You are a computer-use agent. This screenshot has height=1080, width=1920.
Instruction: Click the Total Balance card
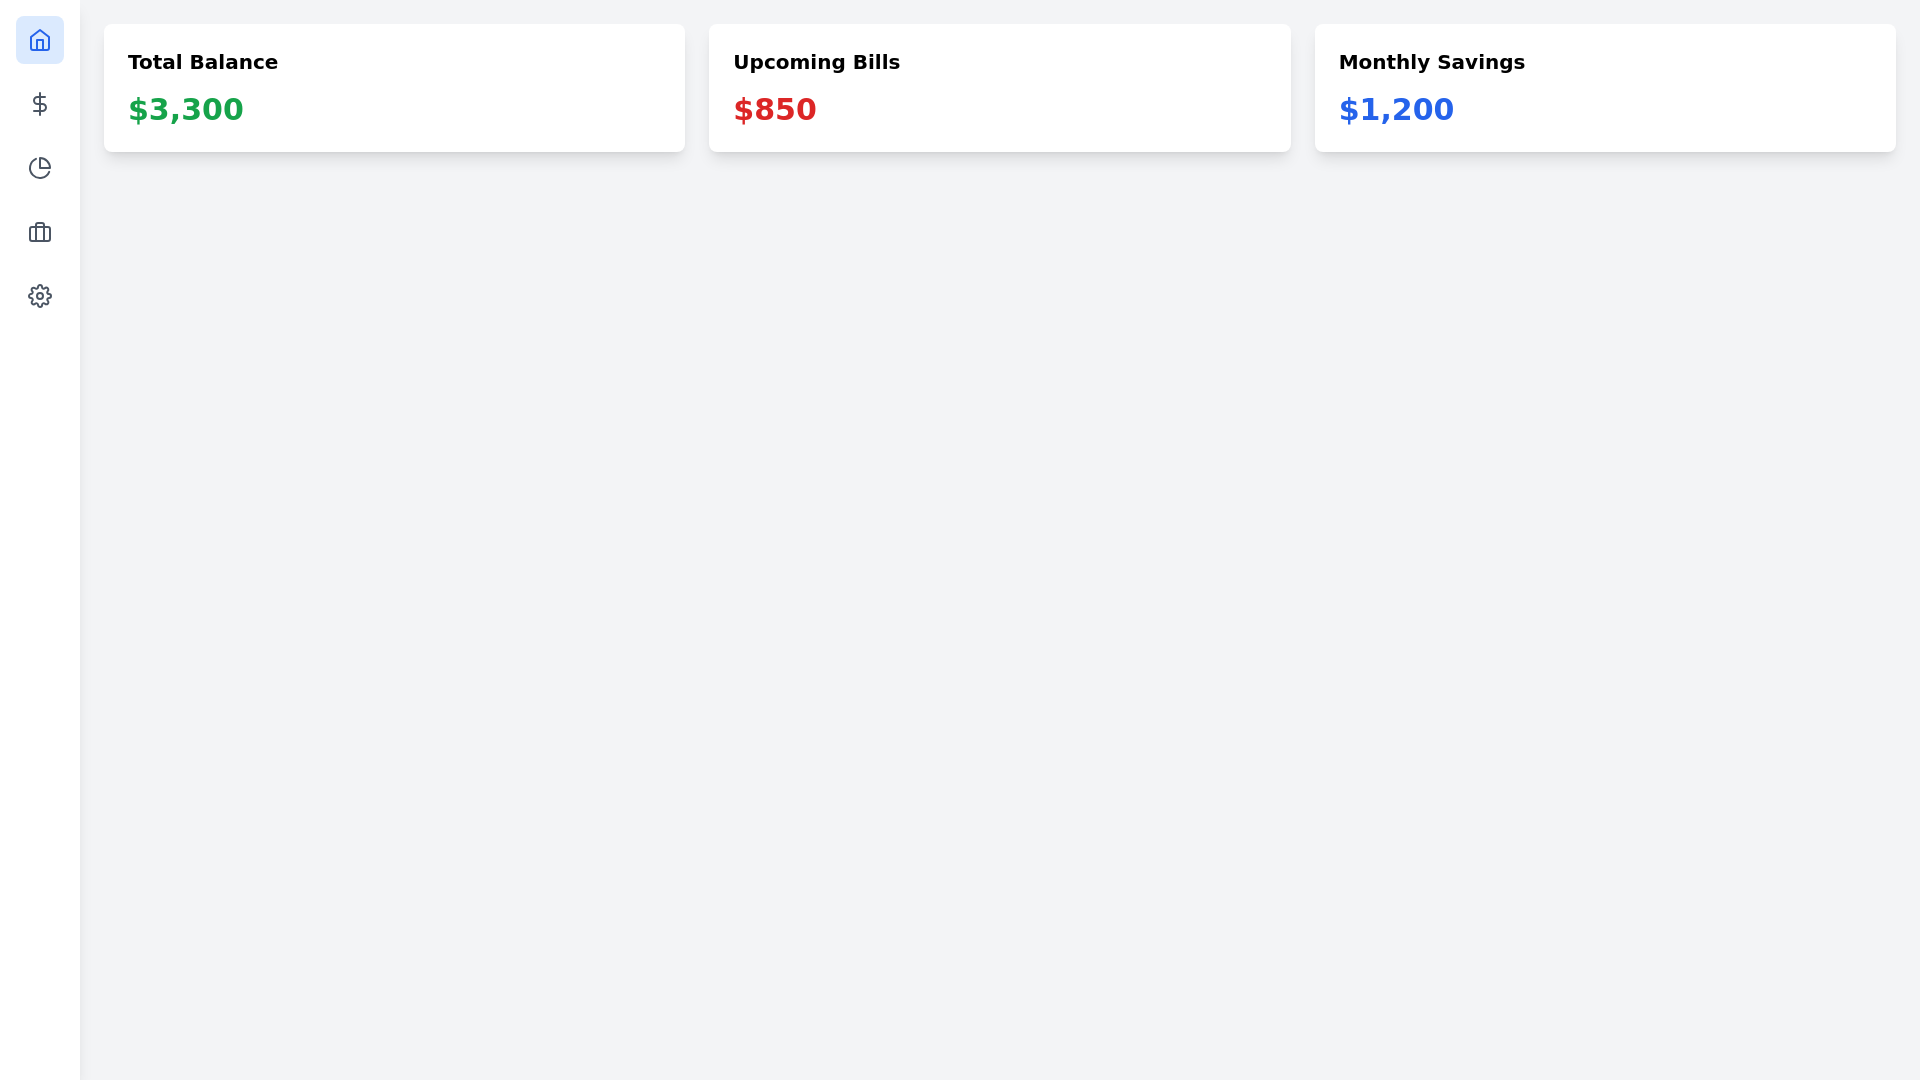click(394, 87)
